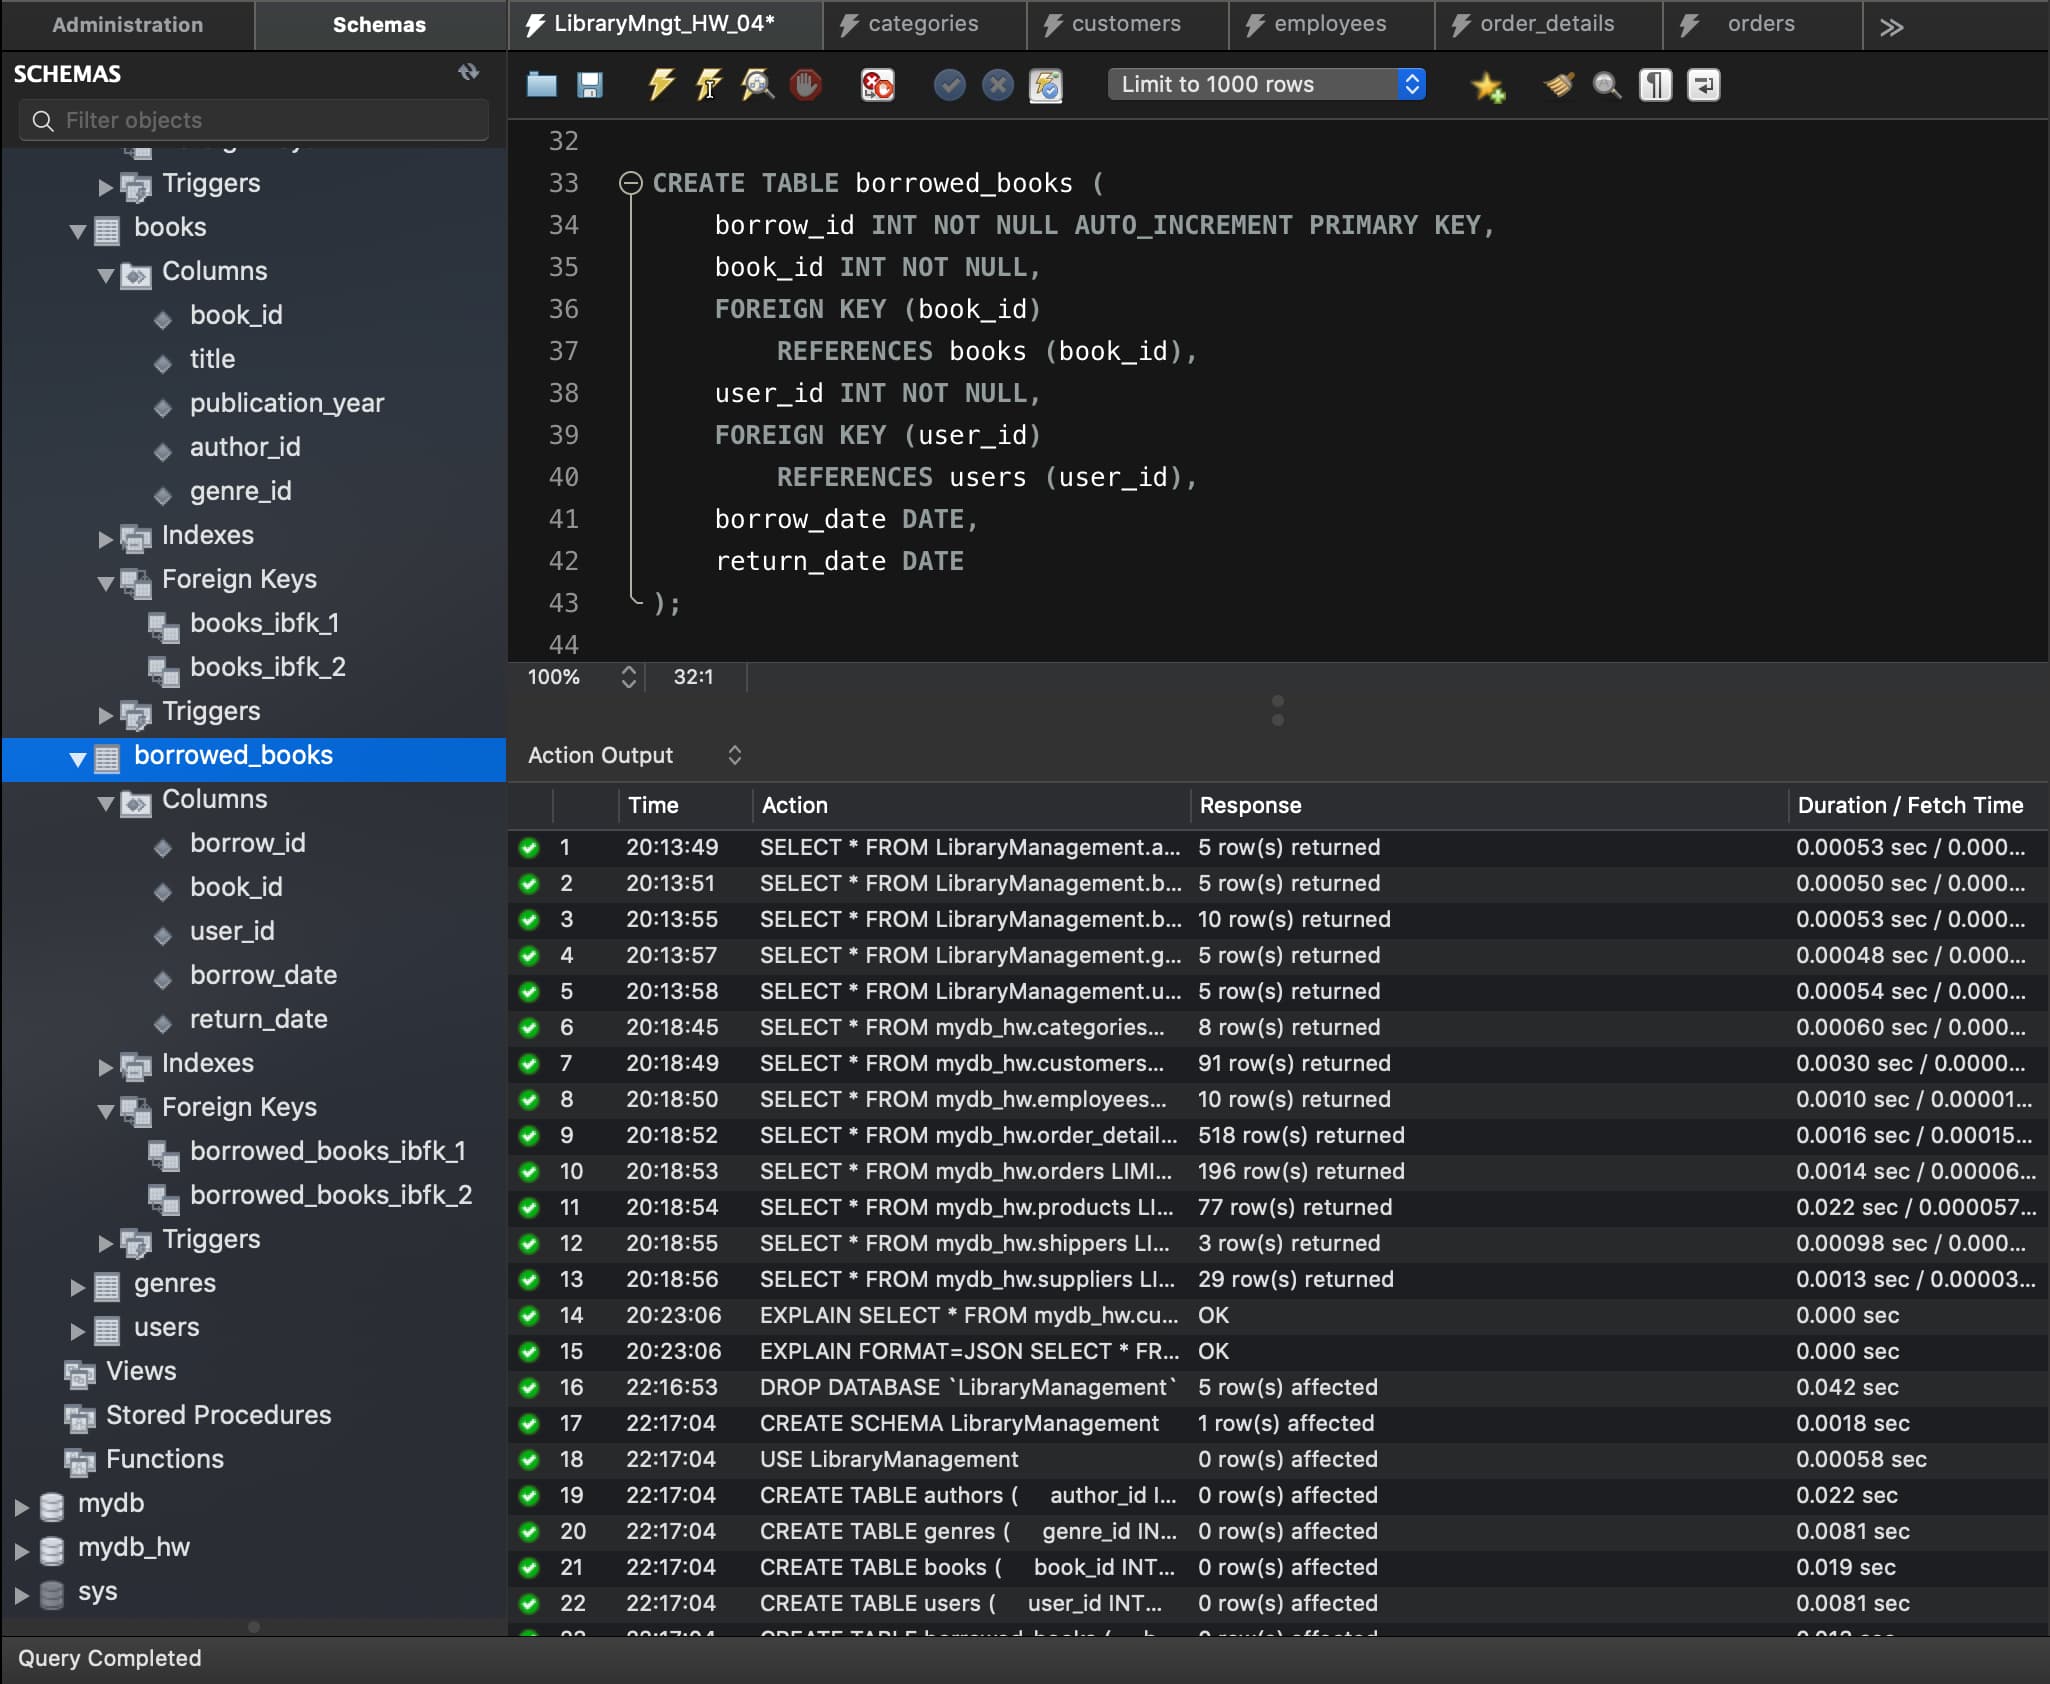Screen dimensions: 2050x1684
Task: Click the Filter objects search field
Action: (x=255, y=120)
